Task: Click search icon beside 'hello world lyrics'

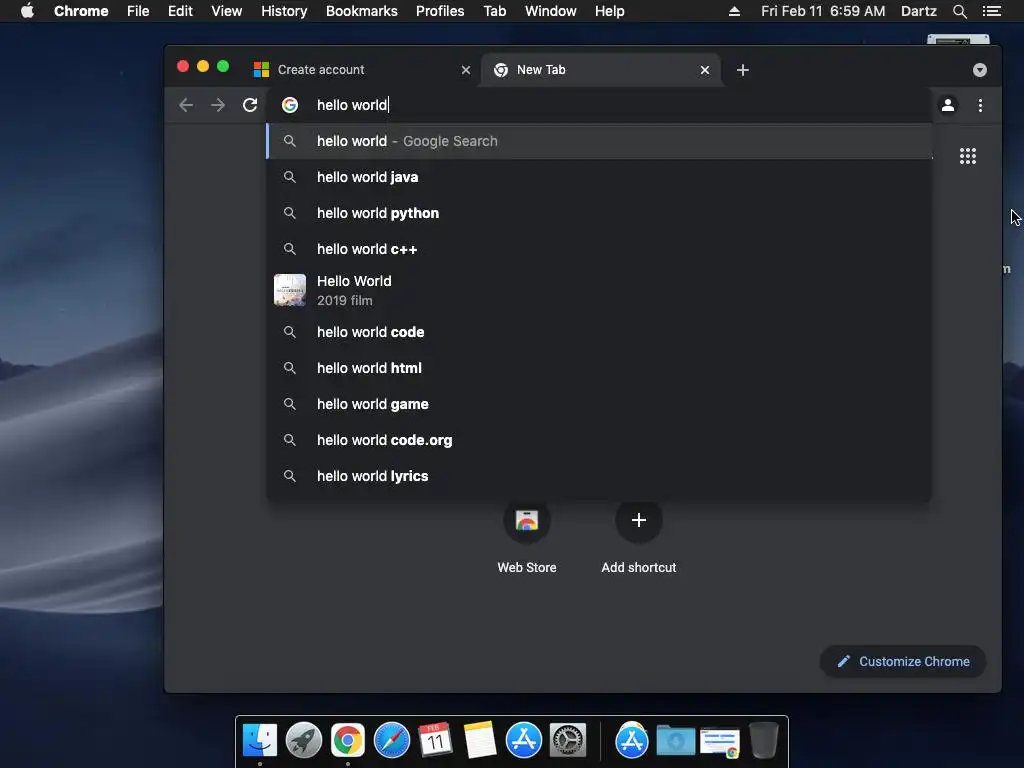Action: tap(289, 475)
